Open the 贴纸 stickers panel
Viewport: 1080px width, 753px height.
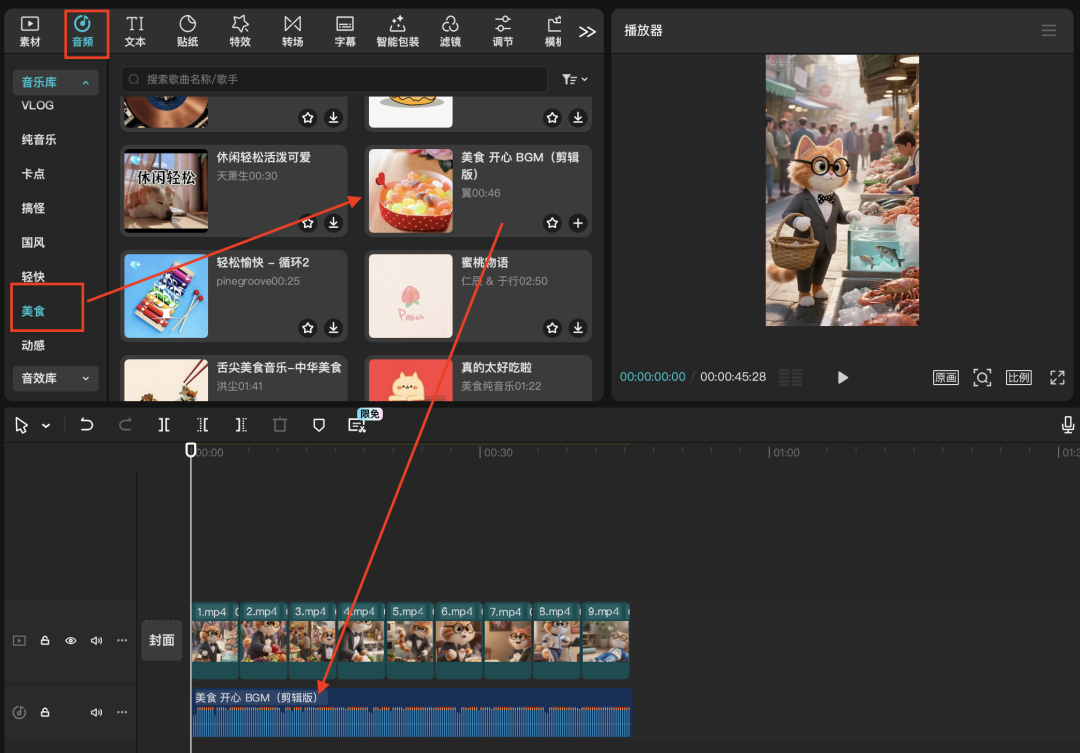click(x=187, y=30)
